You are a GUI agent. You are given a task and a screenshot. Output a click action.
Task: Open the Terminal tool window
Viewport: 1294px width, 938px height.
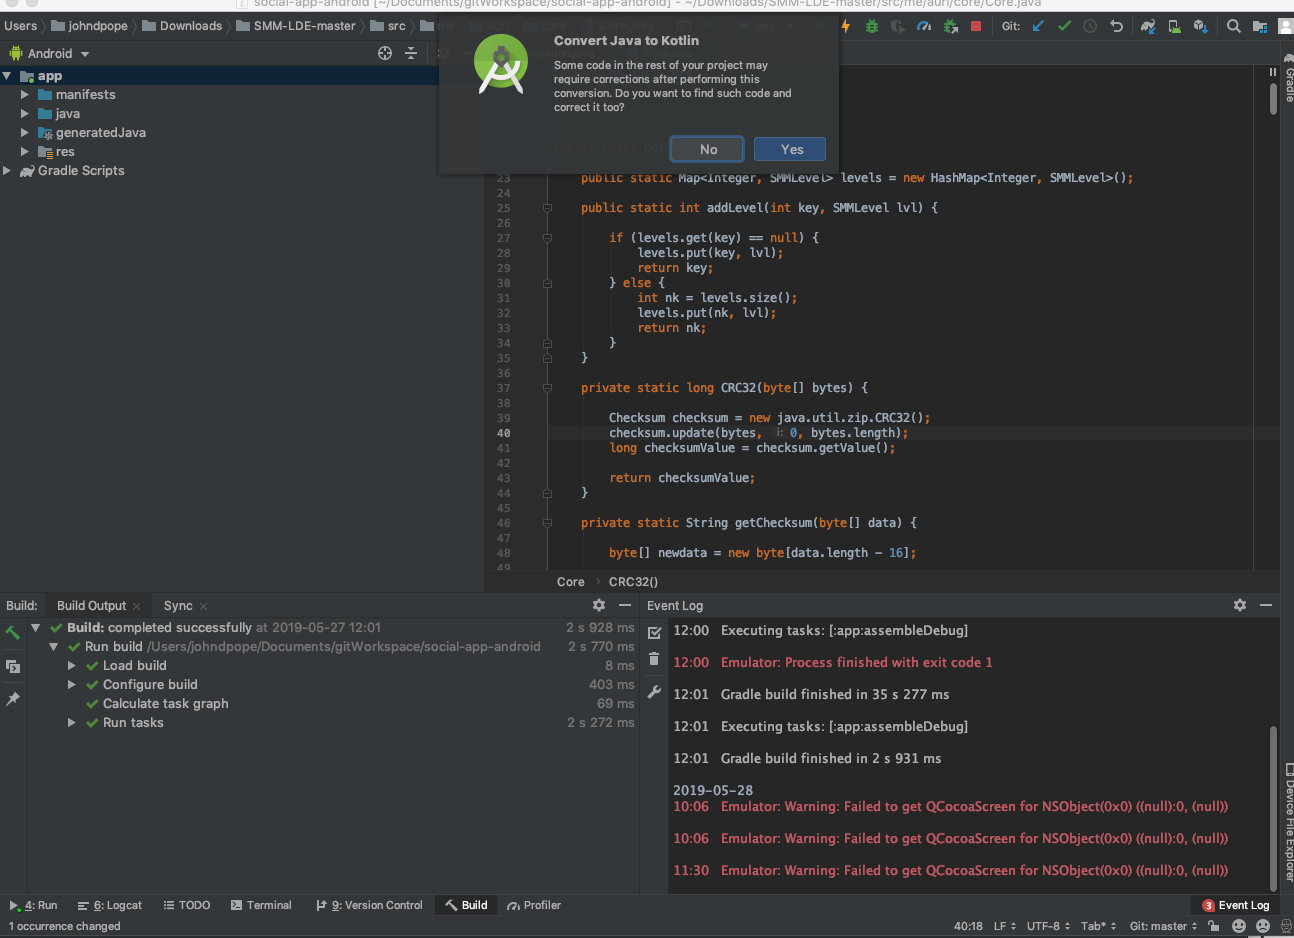coord(261,905)
